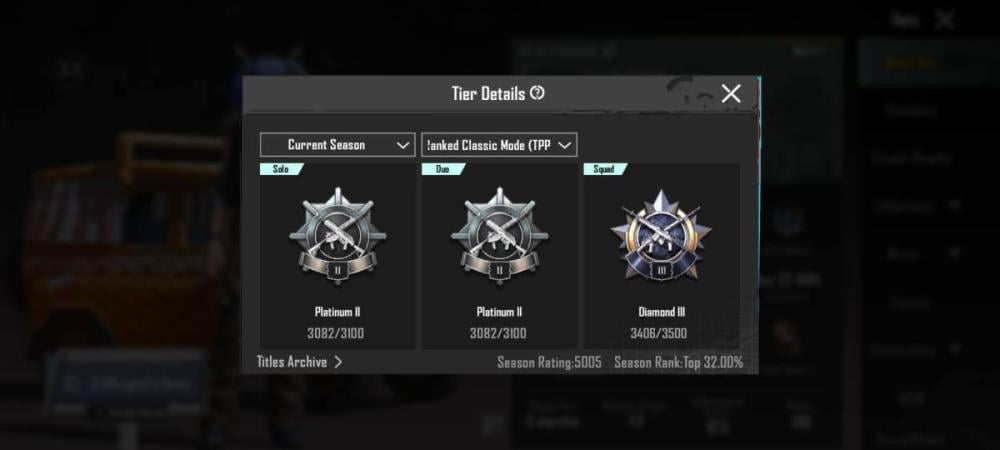Select the Solo Platinum II badge icon
The width and height of the screenshot is (1000, 450).
(x=337, y=235)
